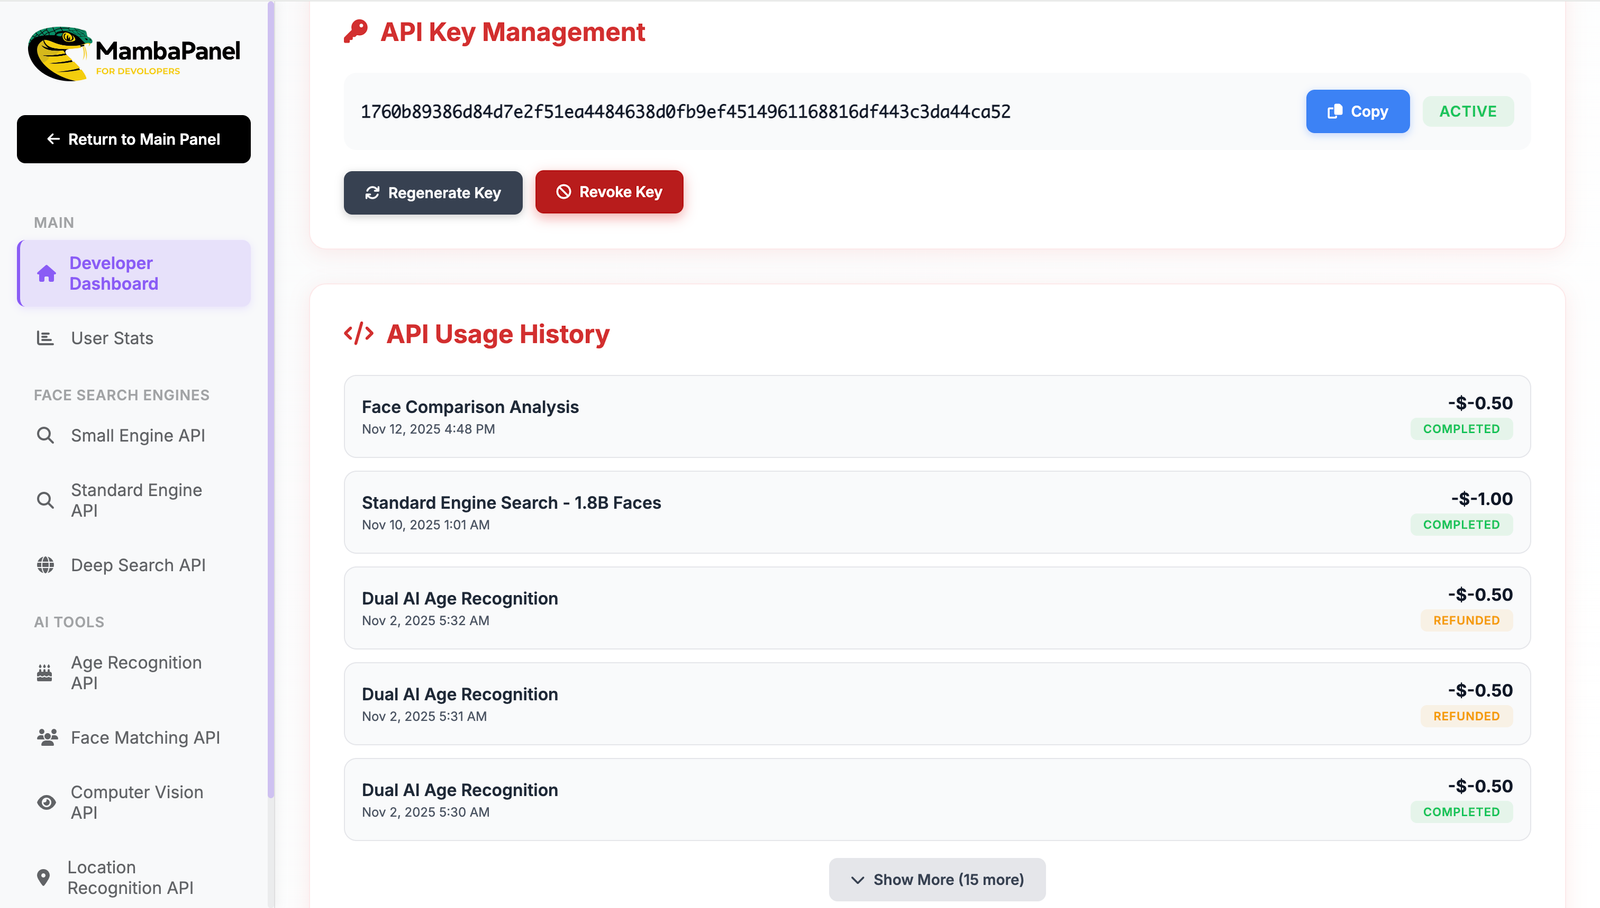Return to Main Panel
Screen dimensions: 1600x908
133,139
